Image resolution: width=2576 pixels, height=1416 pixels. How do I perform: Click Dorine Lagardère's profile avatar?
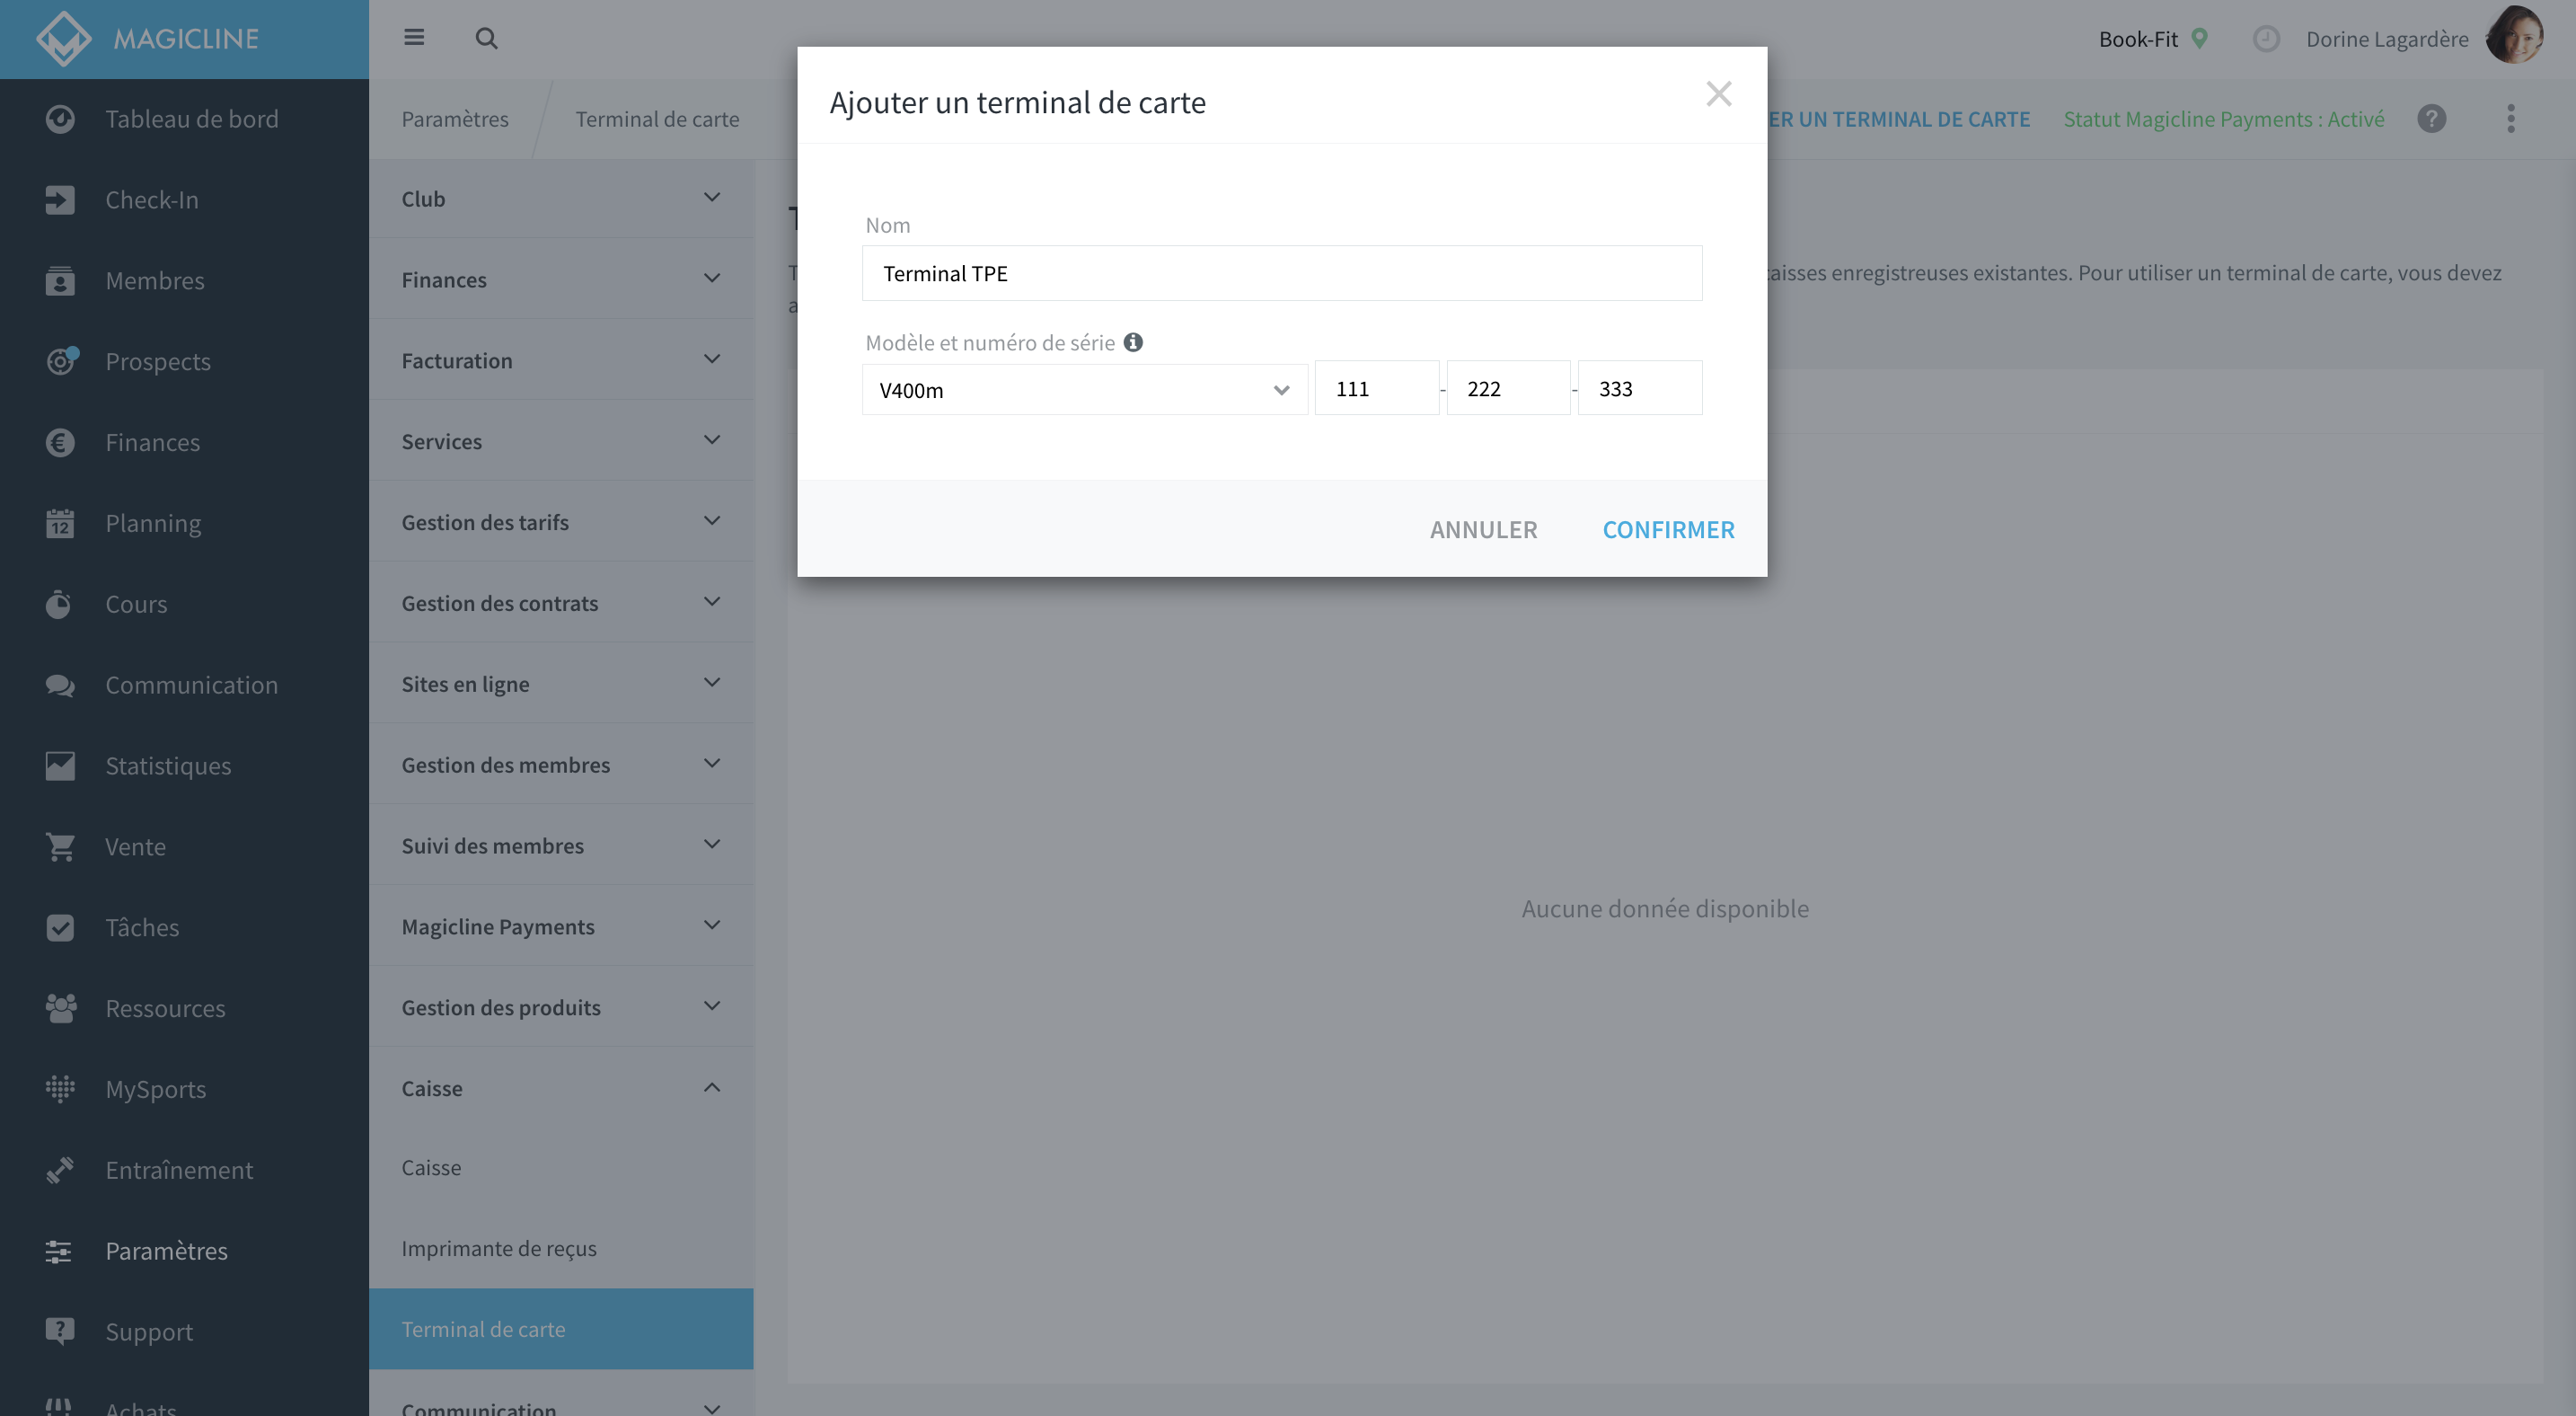(x=2514, y=37)
